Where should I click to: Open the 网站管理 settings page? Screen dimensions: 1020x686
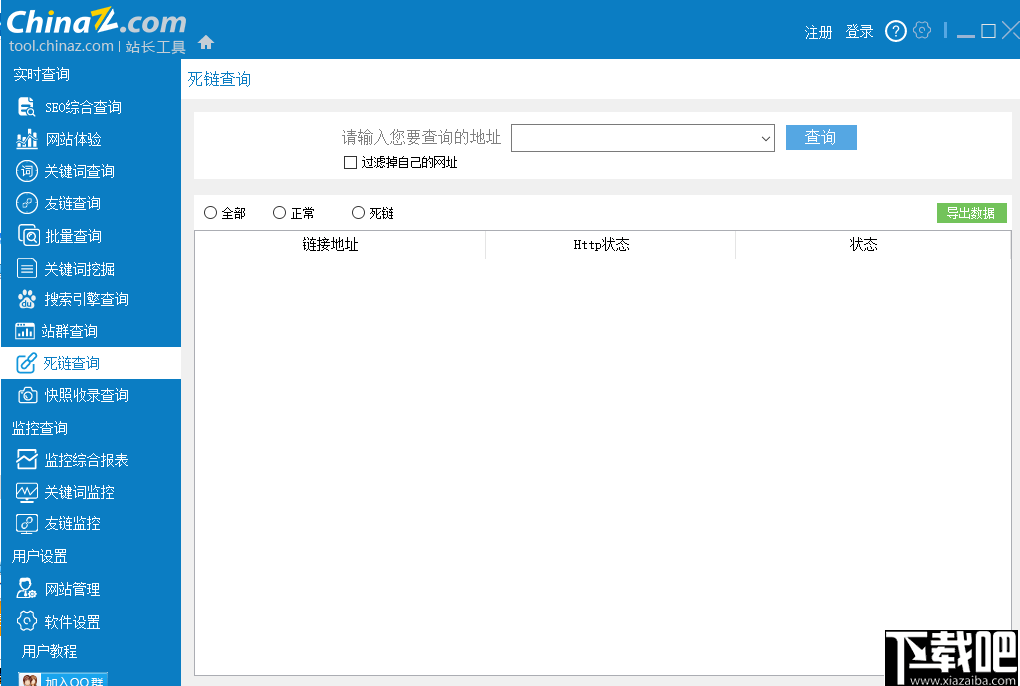click(69, 588)
